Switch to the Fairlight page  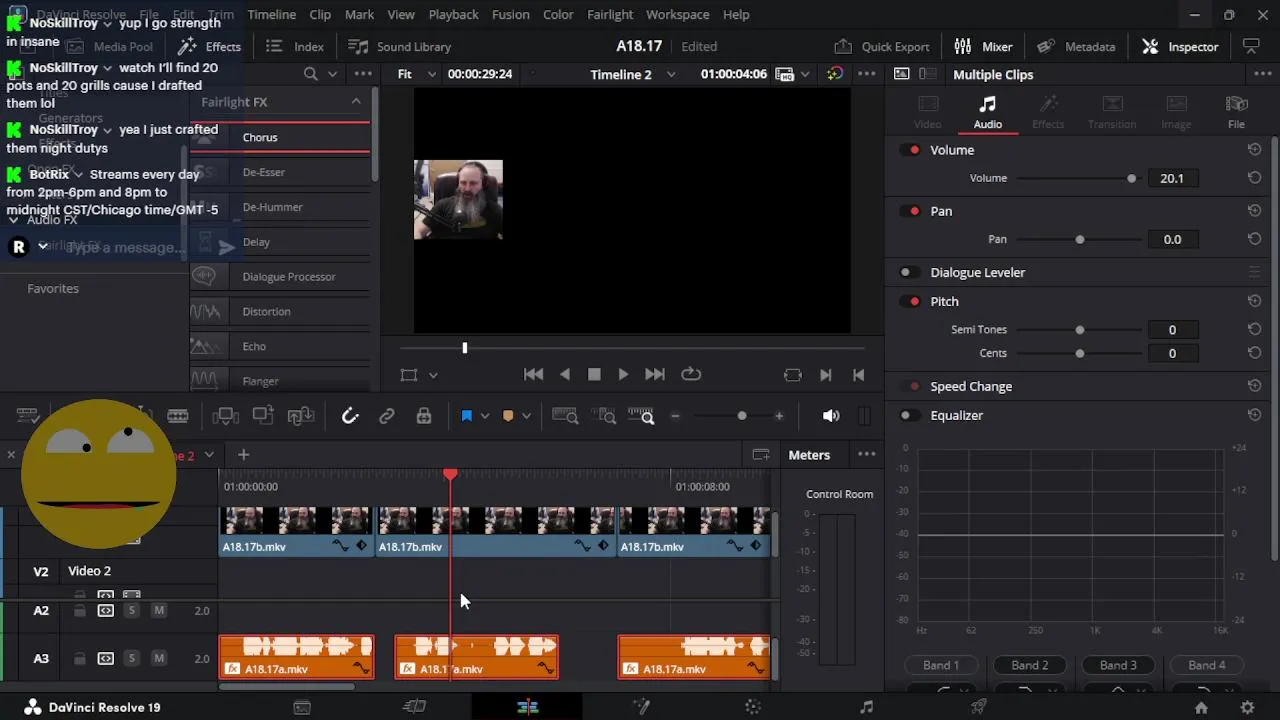[866, 707]
